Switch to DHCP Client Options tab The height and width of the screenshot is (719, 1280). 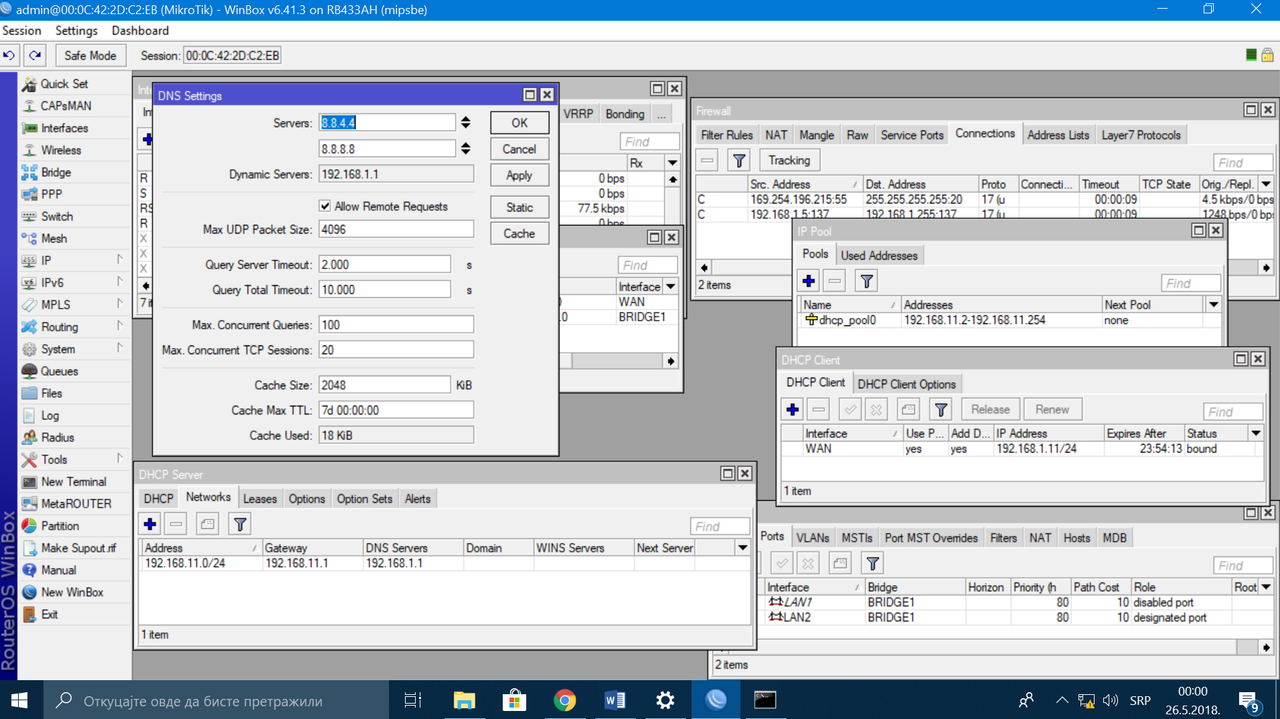pos(907,384)
